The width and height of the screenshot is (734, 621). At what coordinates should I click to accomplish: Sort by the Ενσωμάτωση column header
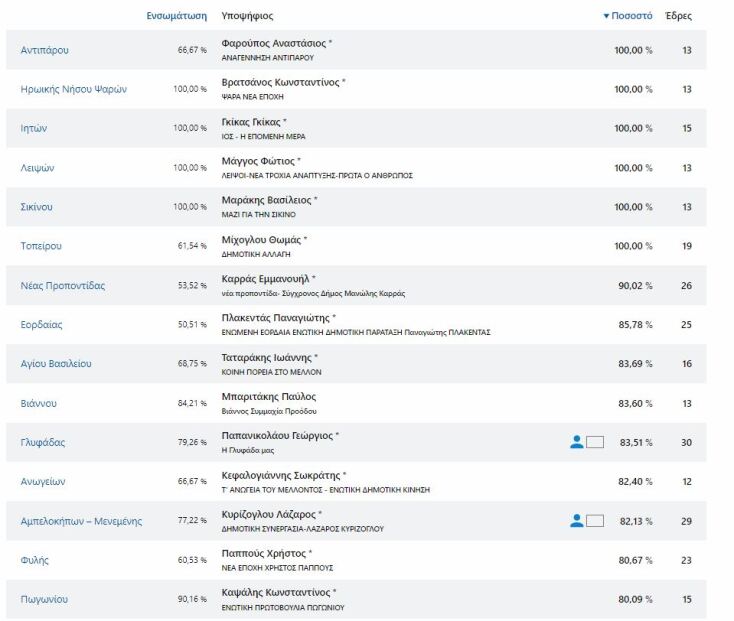176,16
